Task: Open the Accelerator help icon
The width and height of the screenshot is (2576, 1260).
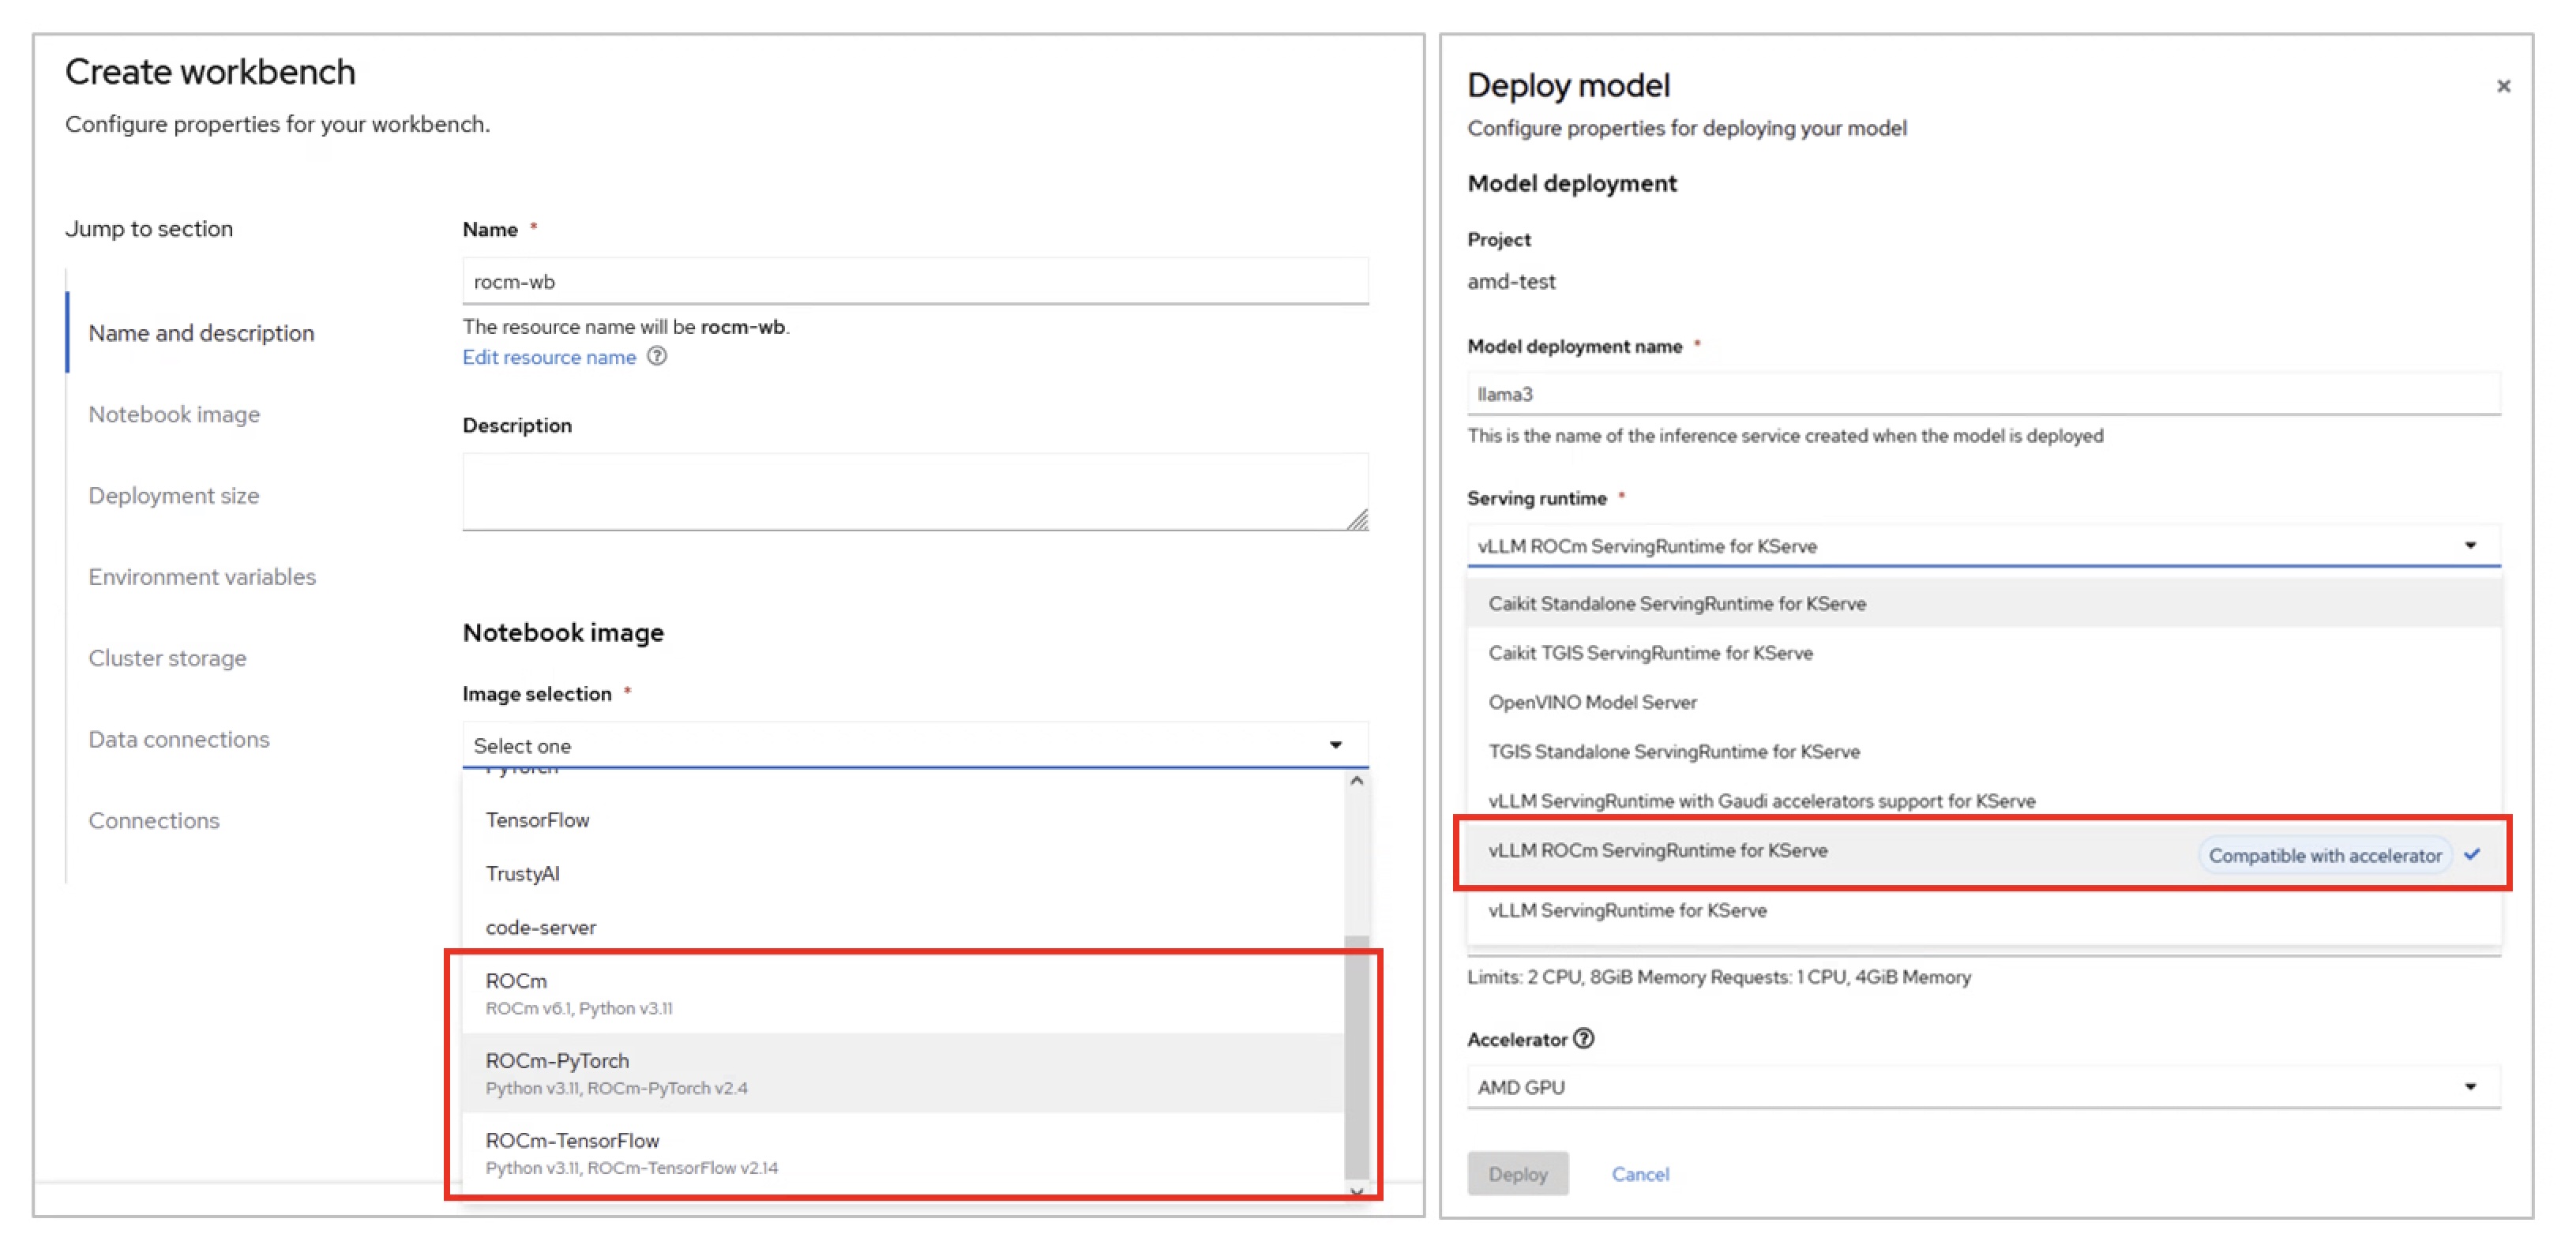Action: (1584, 1039)
